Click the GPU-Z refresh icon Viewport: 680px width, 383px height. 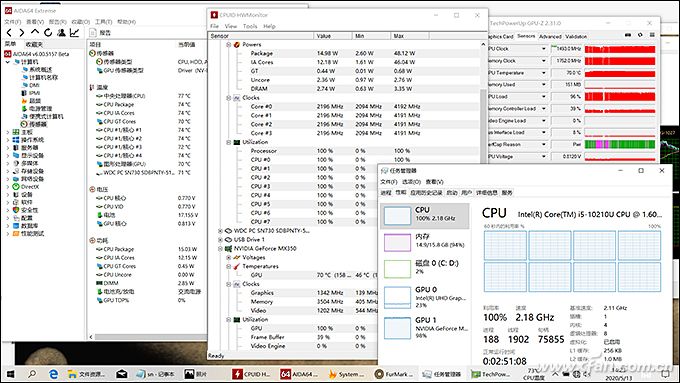[x=640, y=35]
